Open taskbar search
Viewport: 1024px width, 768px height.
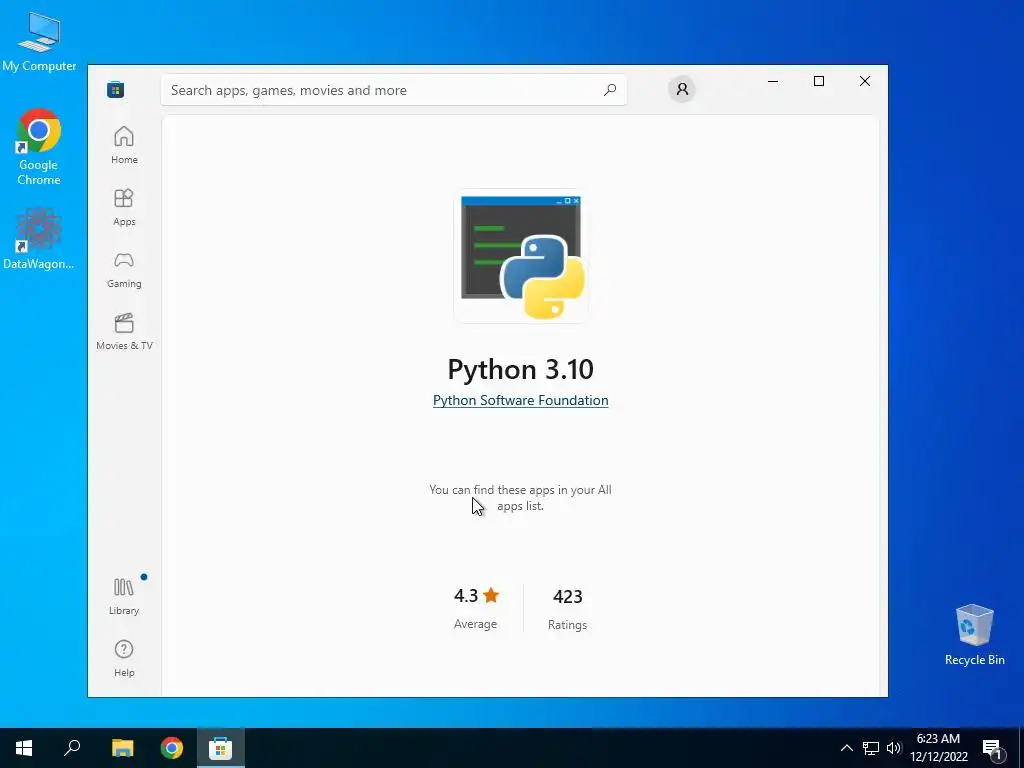click(72, 748)
